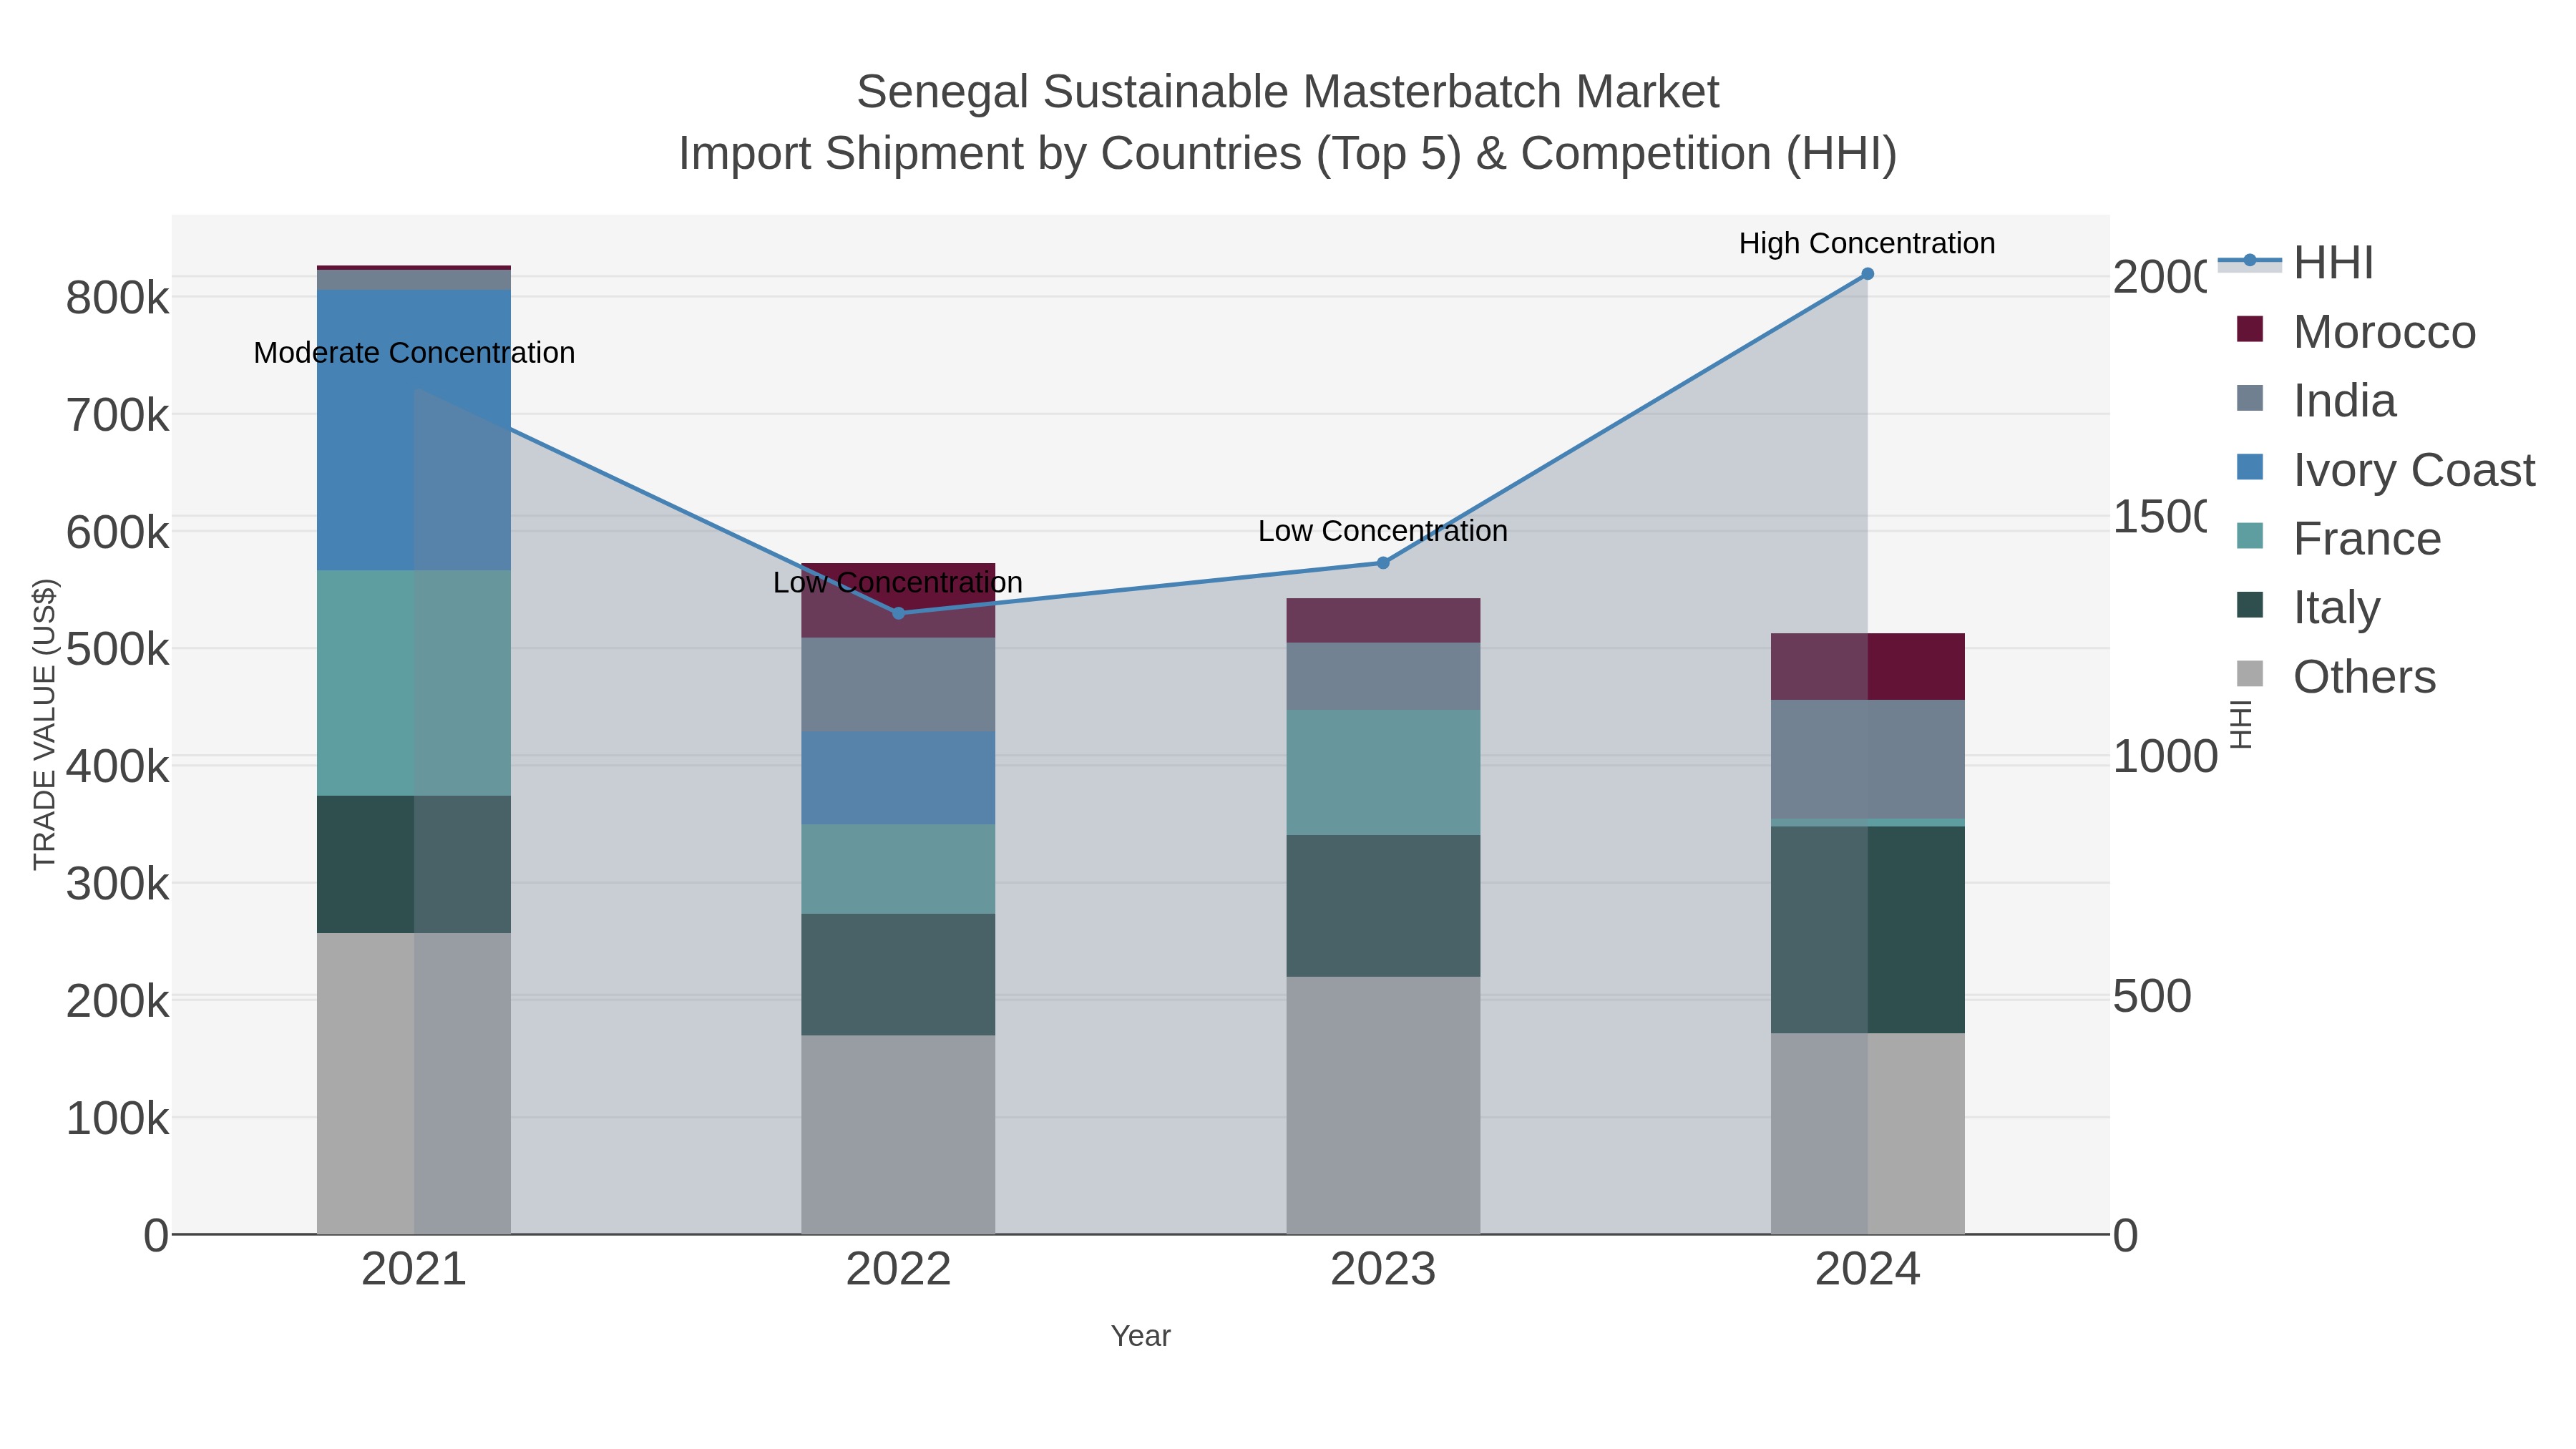This screenshot has height=1449, width=2576.
Task: Click the 2023 Italy bar segment
Action: point(1383,906)
